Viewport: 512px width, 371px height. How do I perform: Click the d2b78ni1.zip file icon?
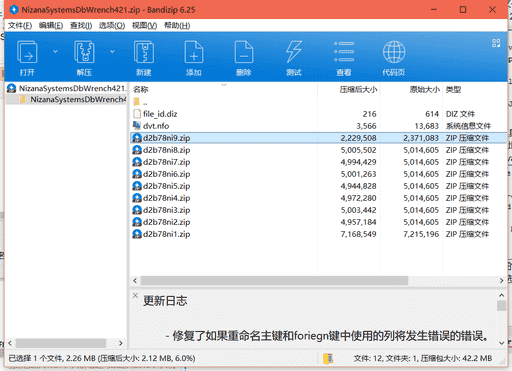[137, 234]
